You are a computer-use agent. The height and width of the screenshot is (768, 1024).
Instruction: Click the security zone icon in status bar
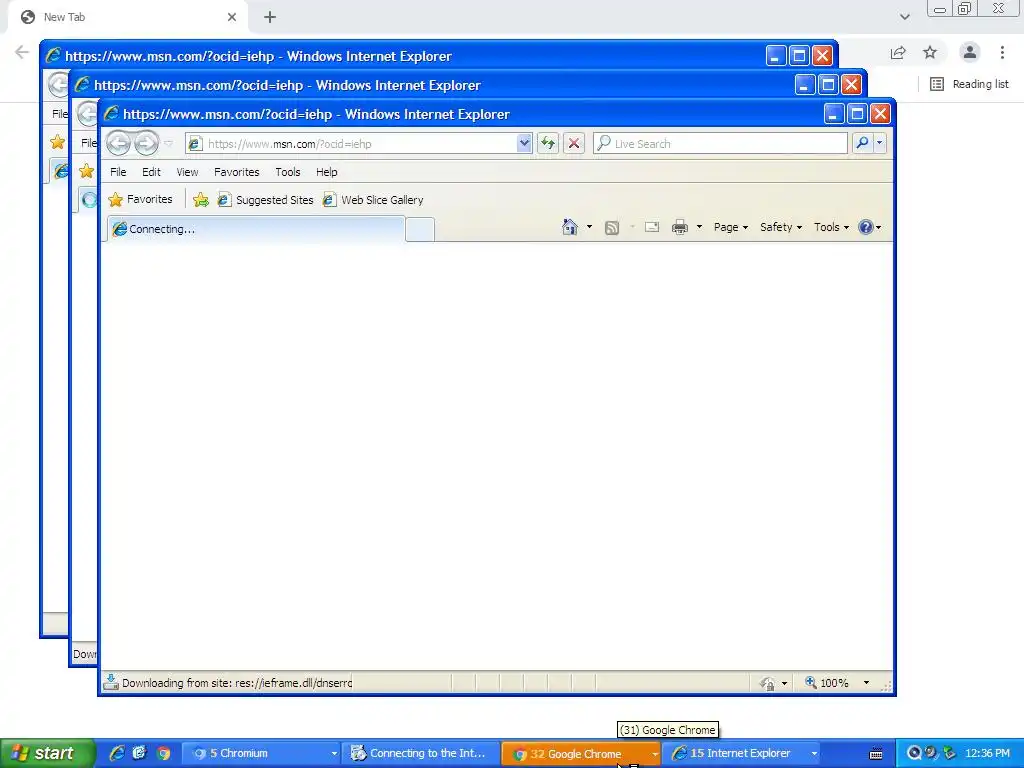pyautogui.click(x=768, y=683)
